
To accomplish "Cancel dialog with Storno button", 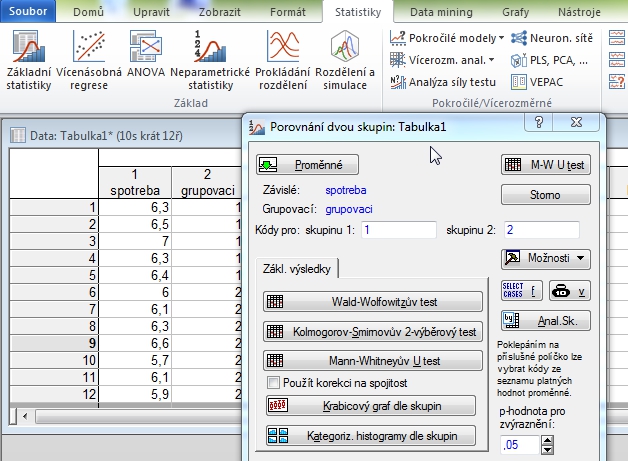I will [545, 195].
